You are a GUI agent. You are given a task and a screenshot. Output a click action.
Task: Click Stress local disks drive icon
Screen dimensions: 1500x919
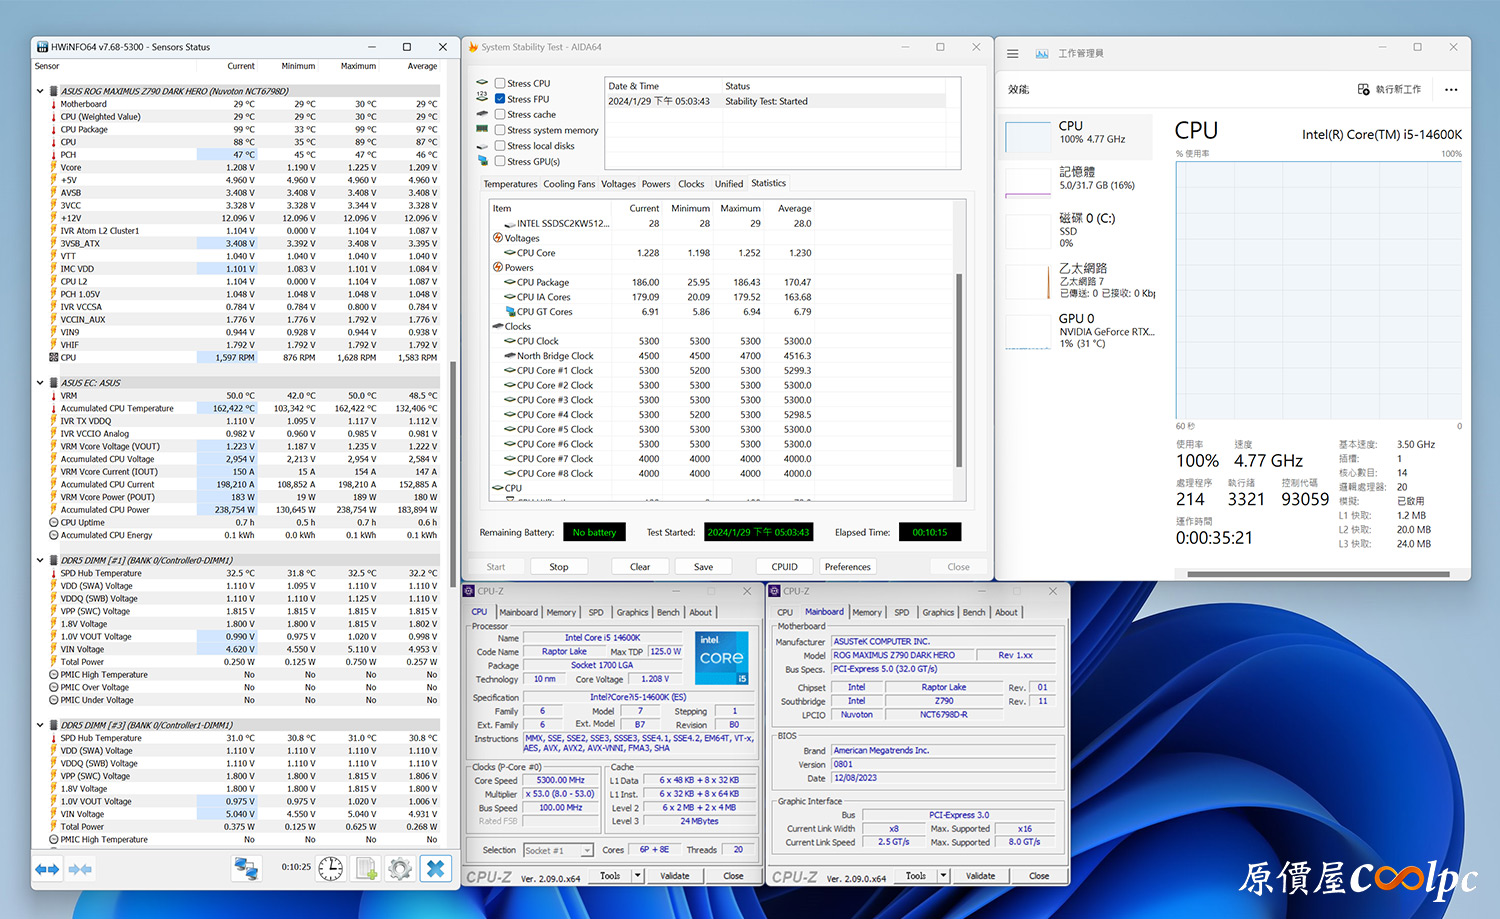pos(482,145)
